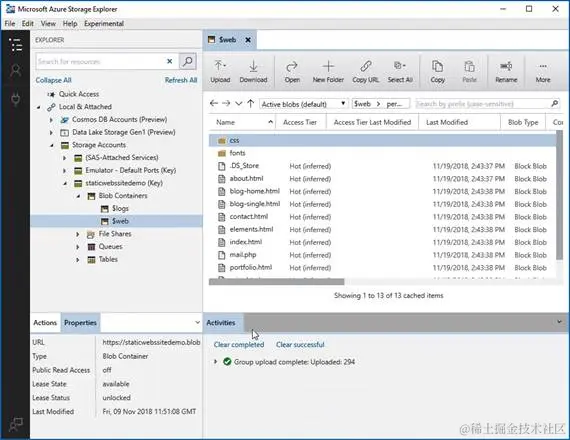The width and height of the screenshot is (570, 440).
Task: Open the Experimental menu
Action: tap(104, 24)
